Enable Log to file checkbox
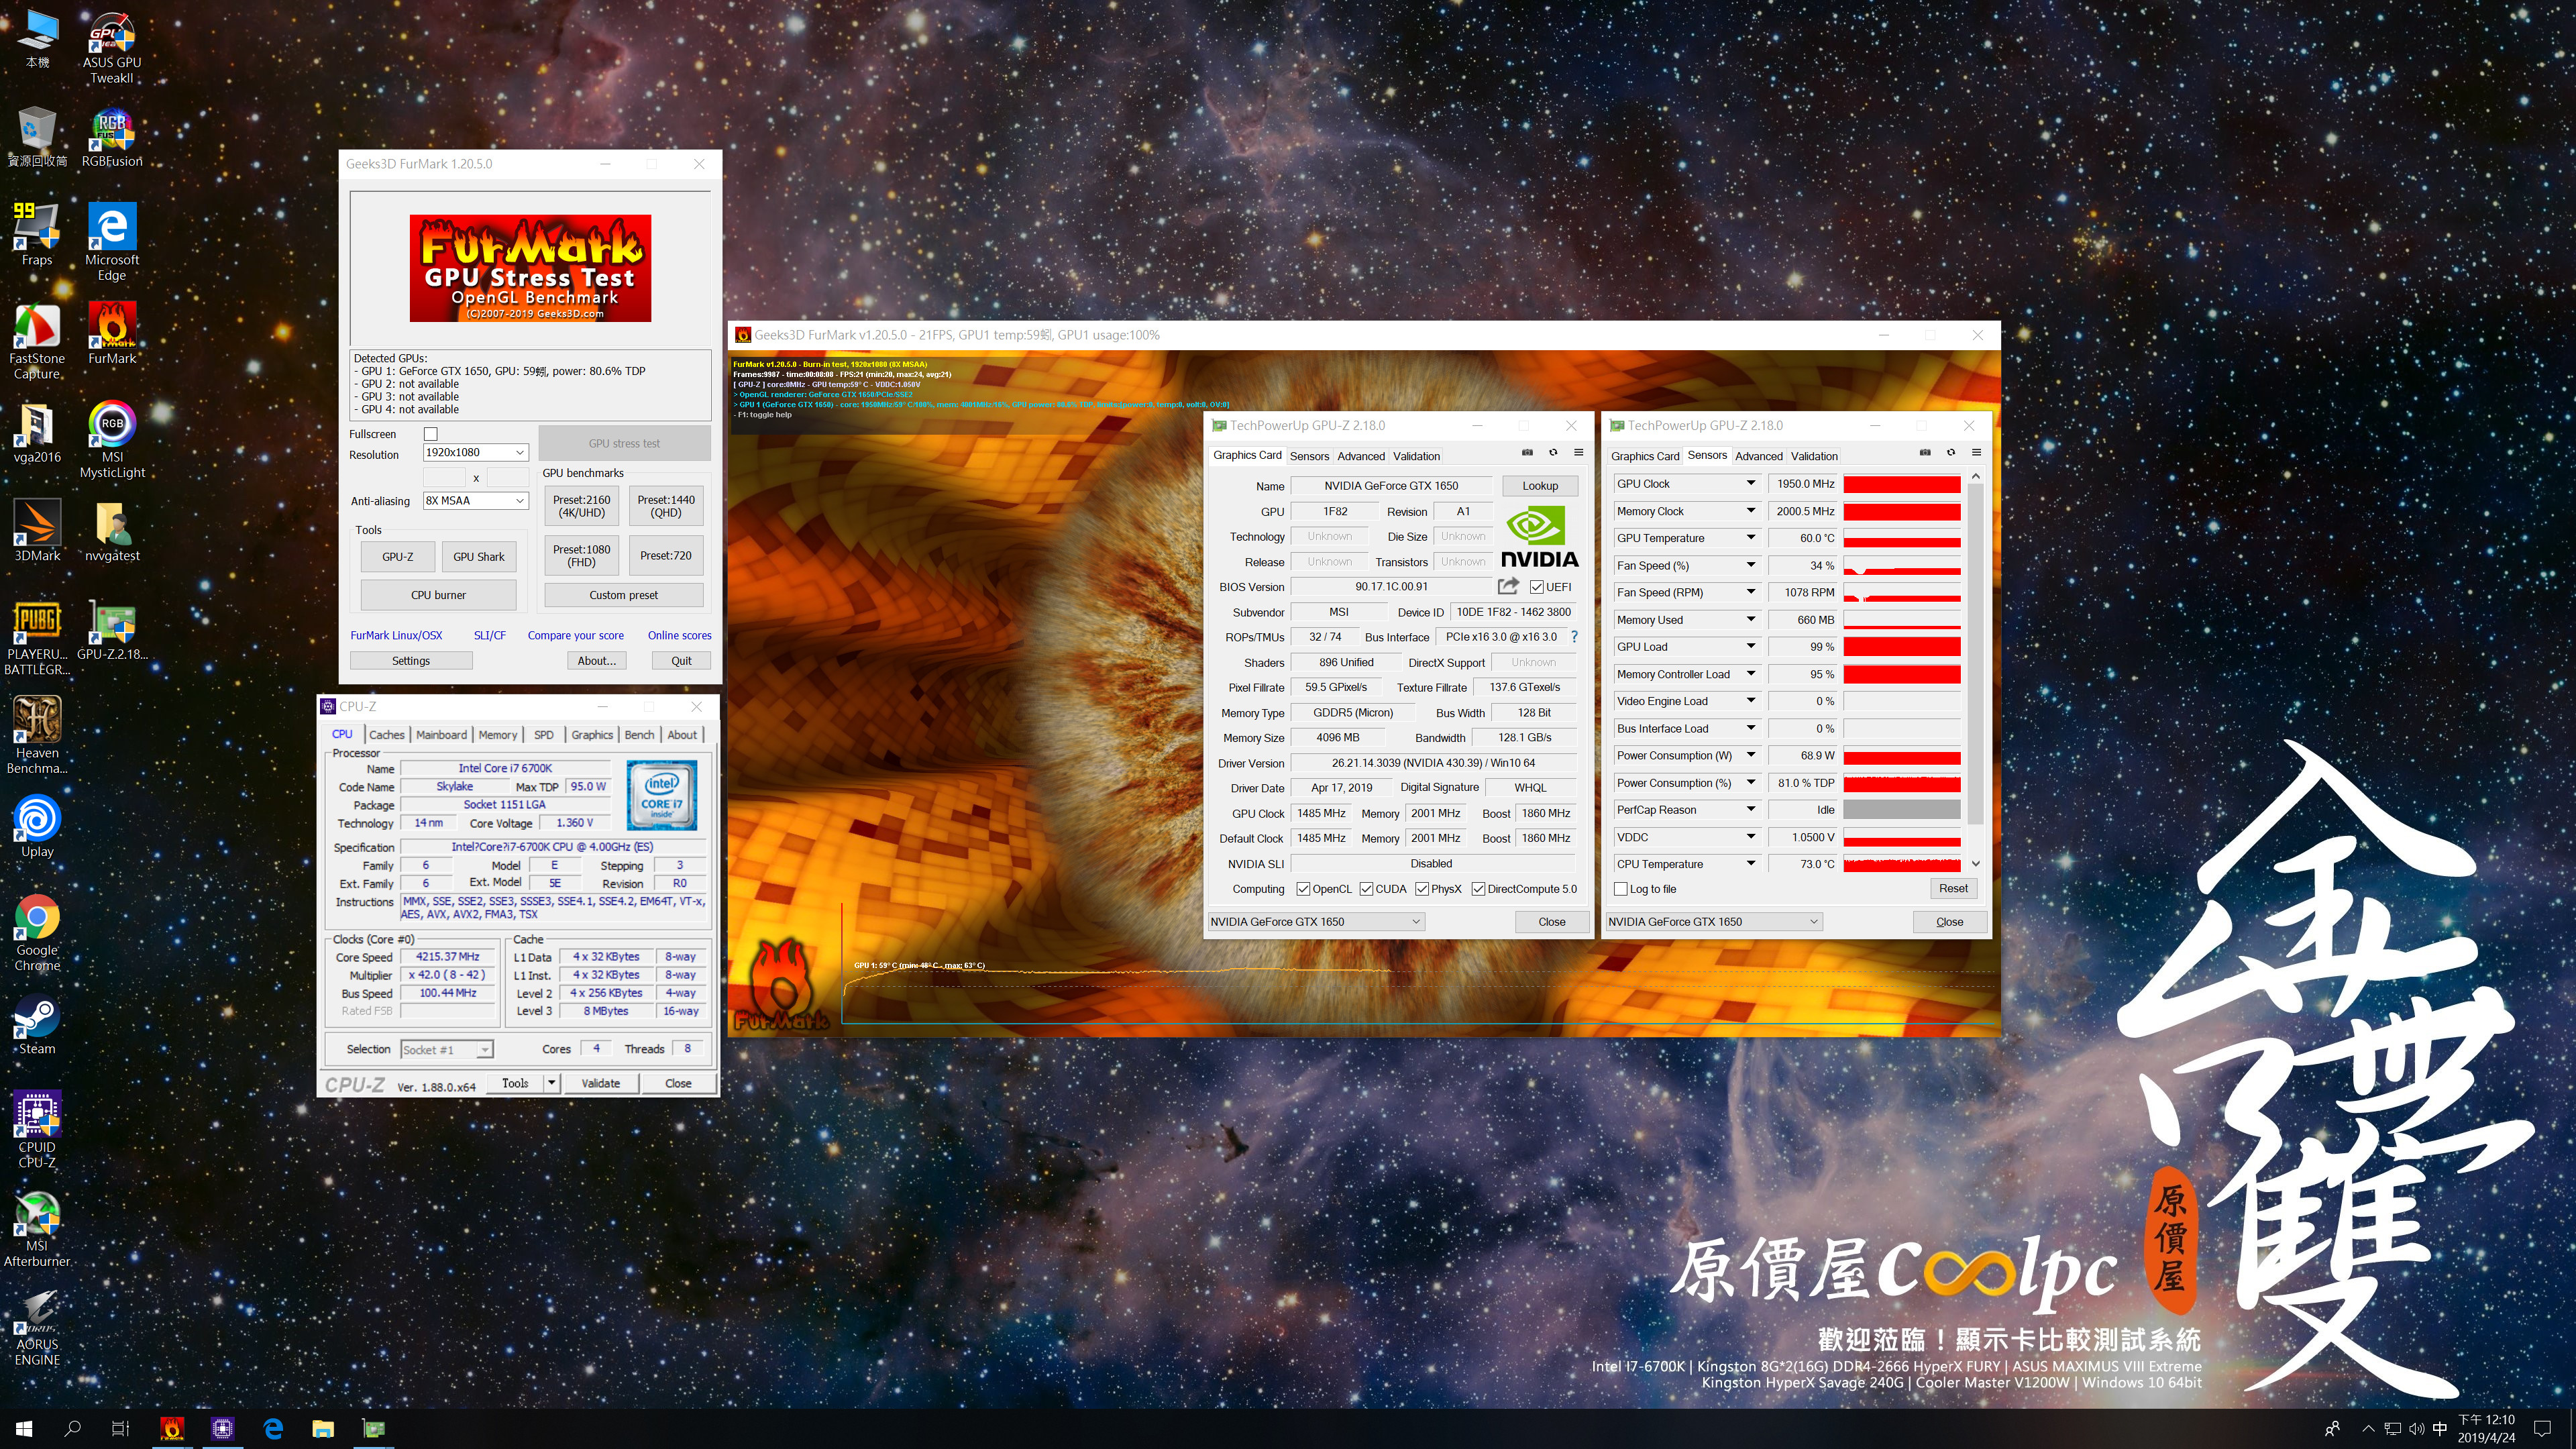Viewport: 2576px width, 1449px height. pyautogui.click(x=1621, y=889)
